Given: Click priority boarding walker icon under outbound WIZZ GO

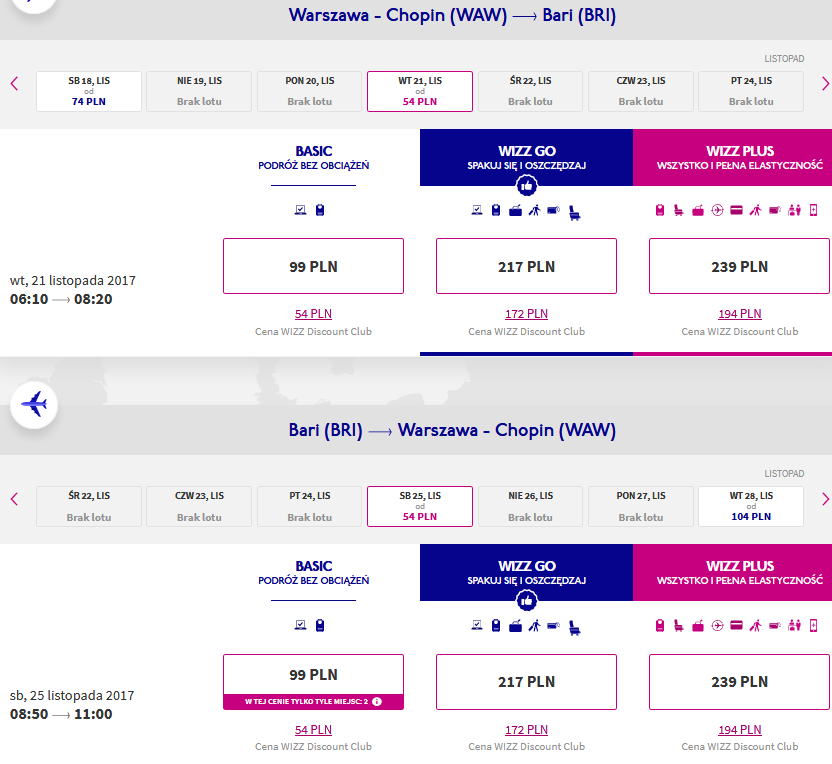Looking at the screenshot, I should [534, 211].
